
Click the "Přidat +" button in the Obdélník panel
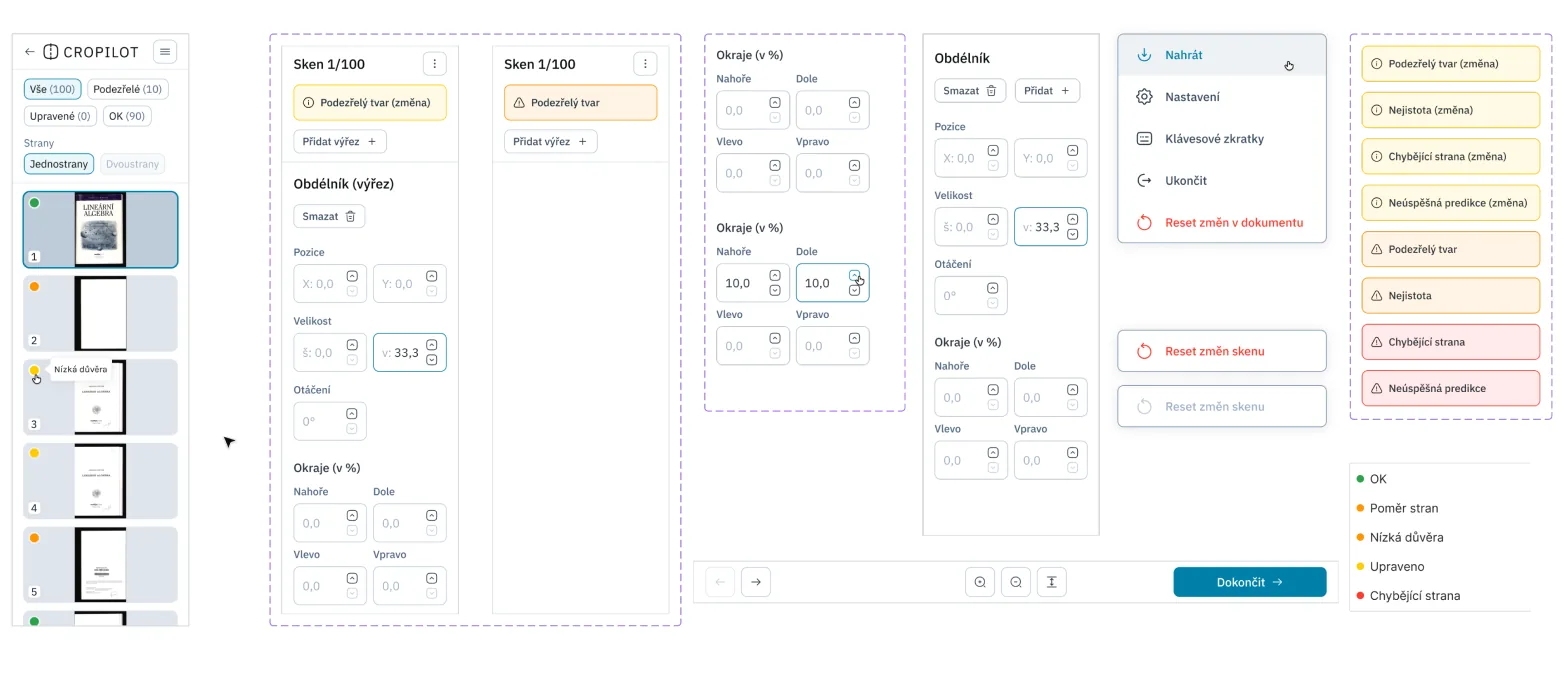(1047, 90)
